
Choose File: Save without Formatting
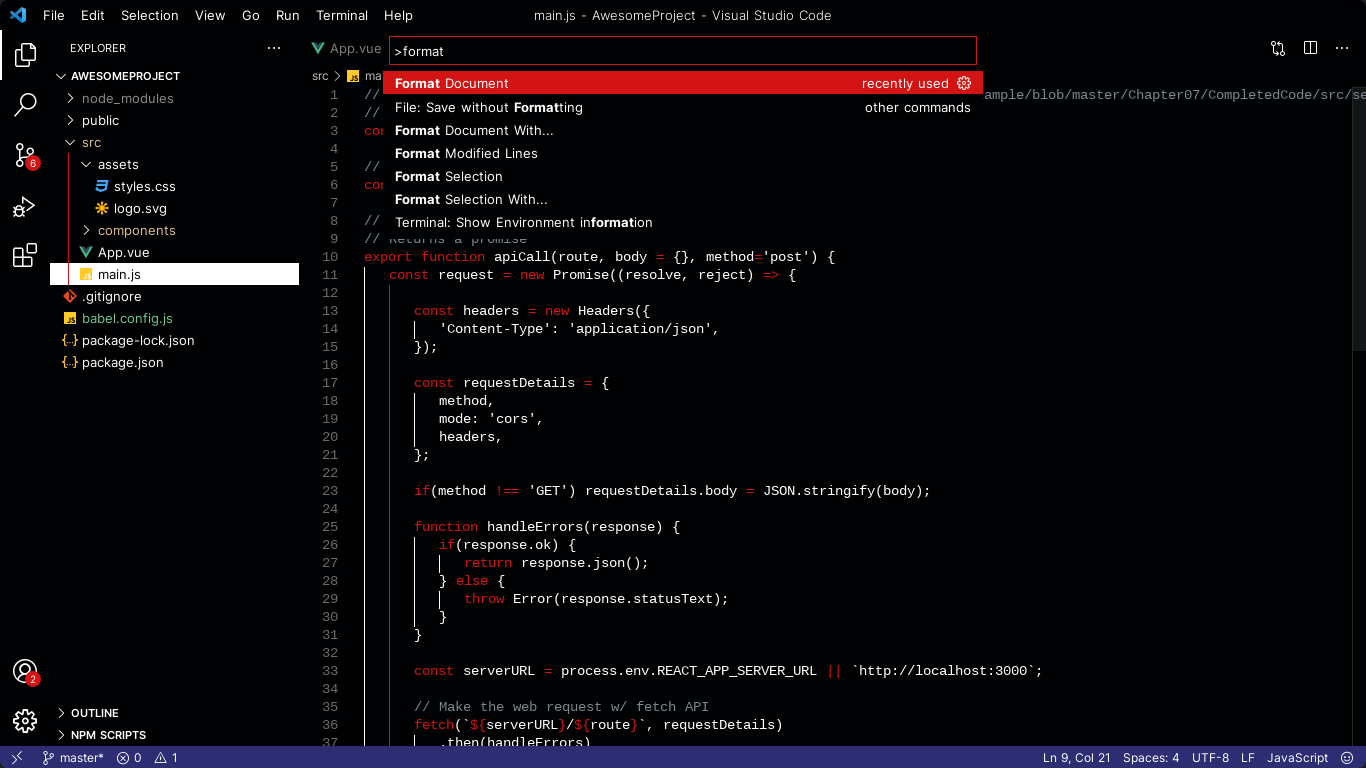[x=683, y=107]
